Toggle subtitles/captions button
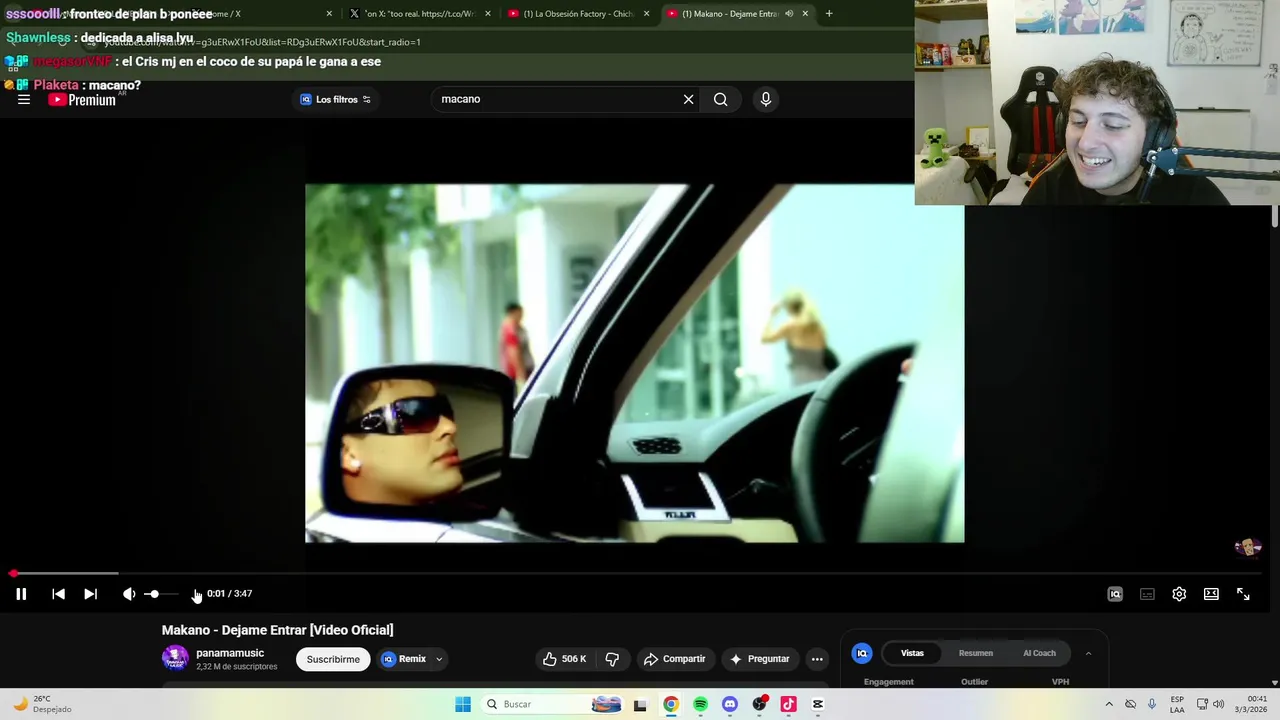1280x720 pixels. (1147, 594)
